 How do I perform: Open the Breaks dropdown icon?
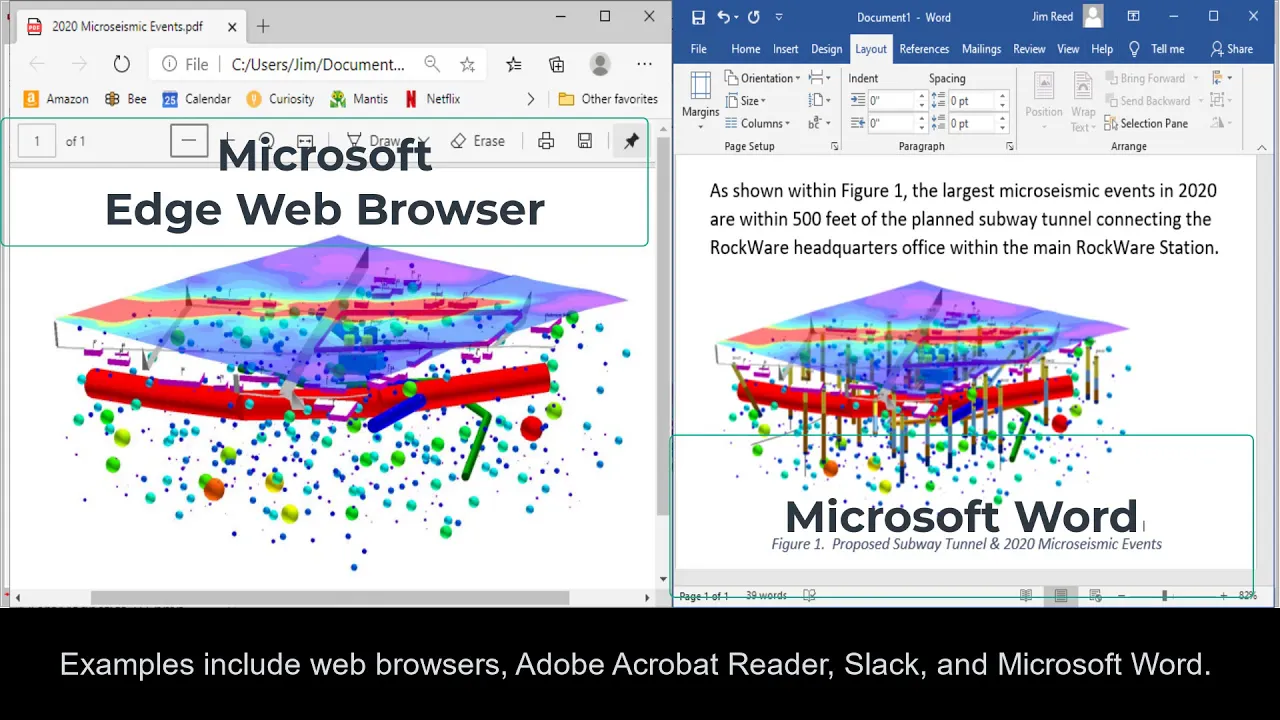click(x=820, y=78)
